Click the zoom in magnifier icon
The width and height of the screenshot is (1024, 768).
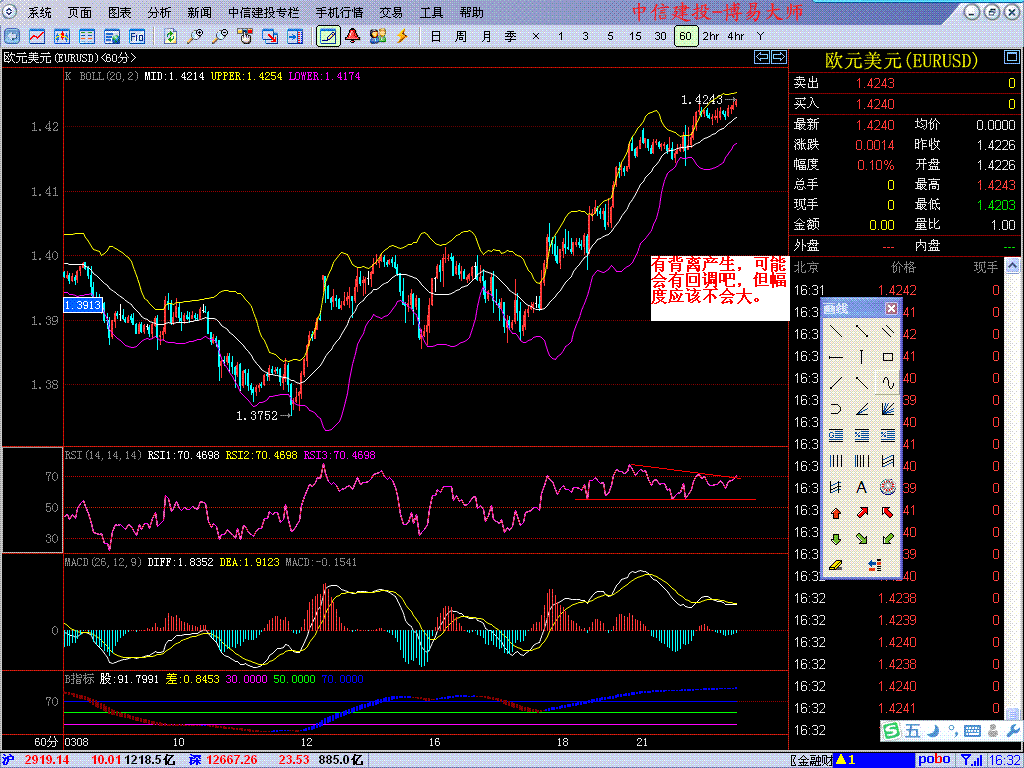[x=195, y=36]
